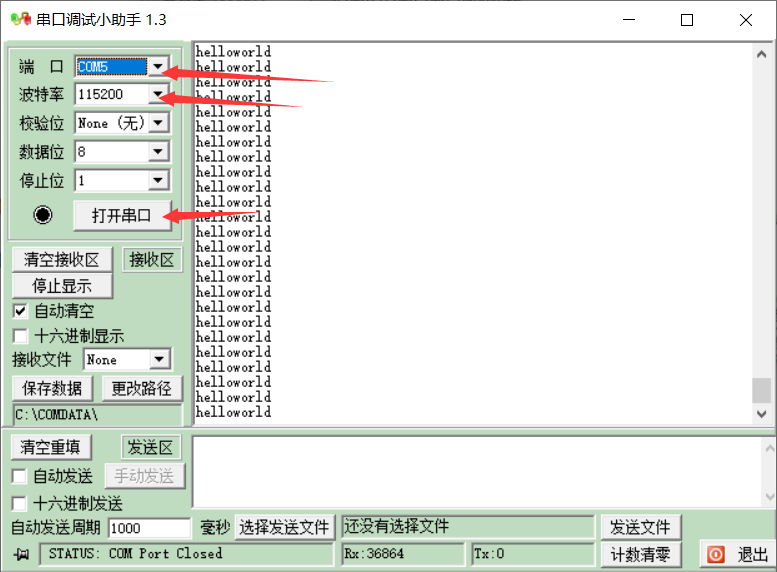Maximize the 串口调试小助手 window
This screenshot has height=572, width=777.
click(x=687, y=20)
